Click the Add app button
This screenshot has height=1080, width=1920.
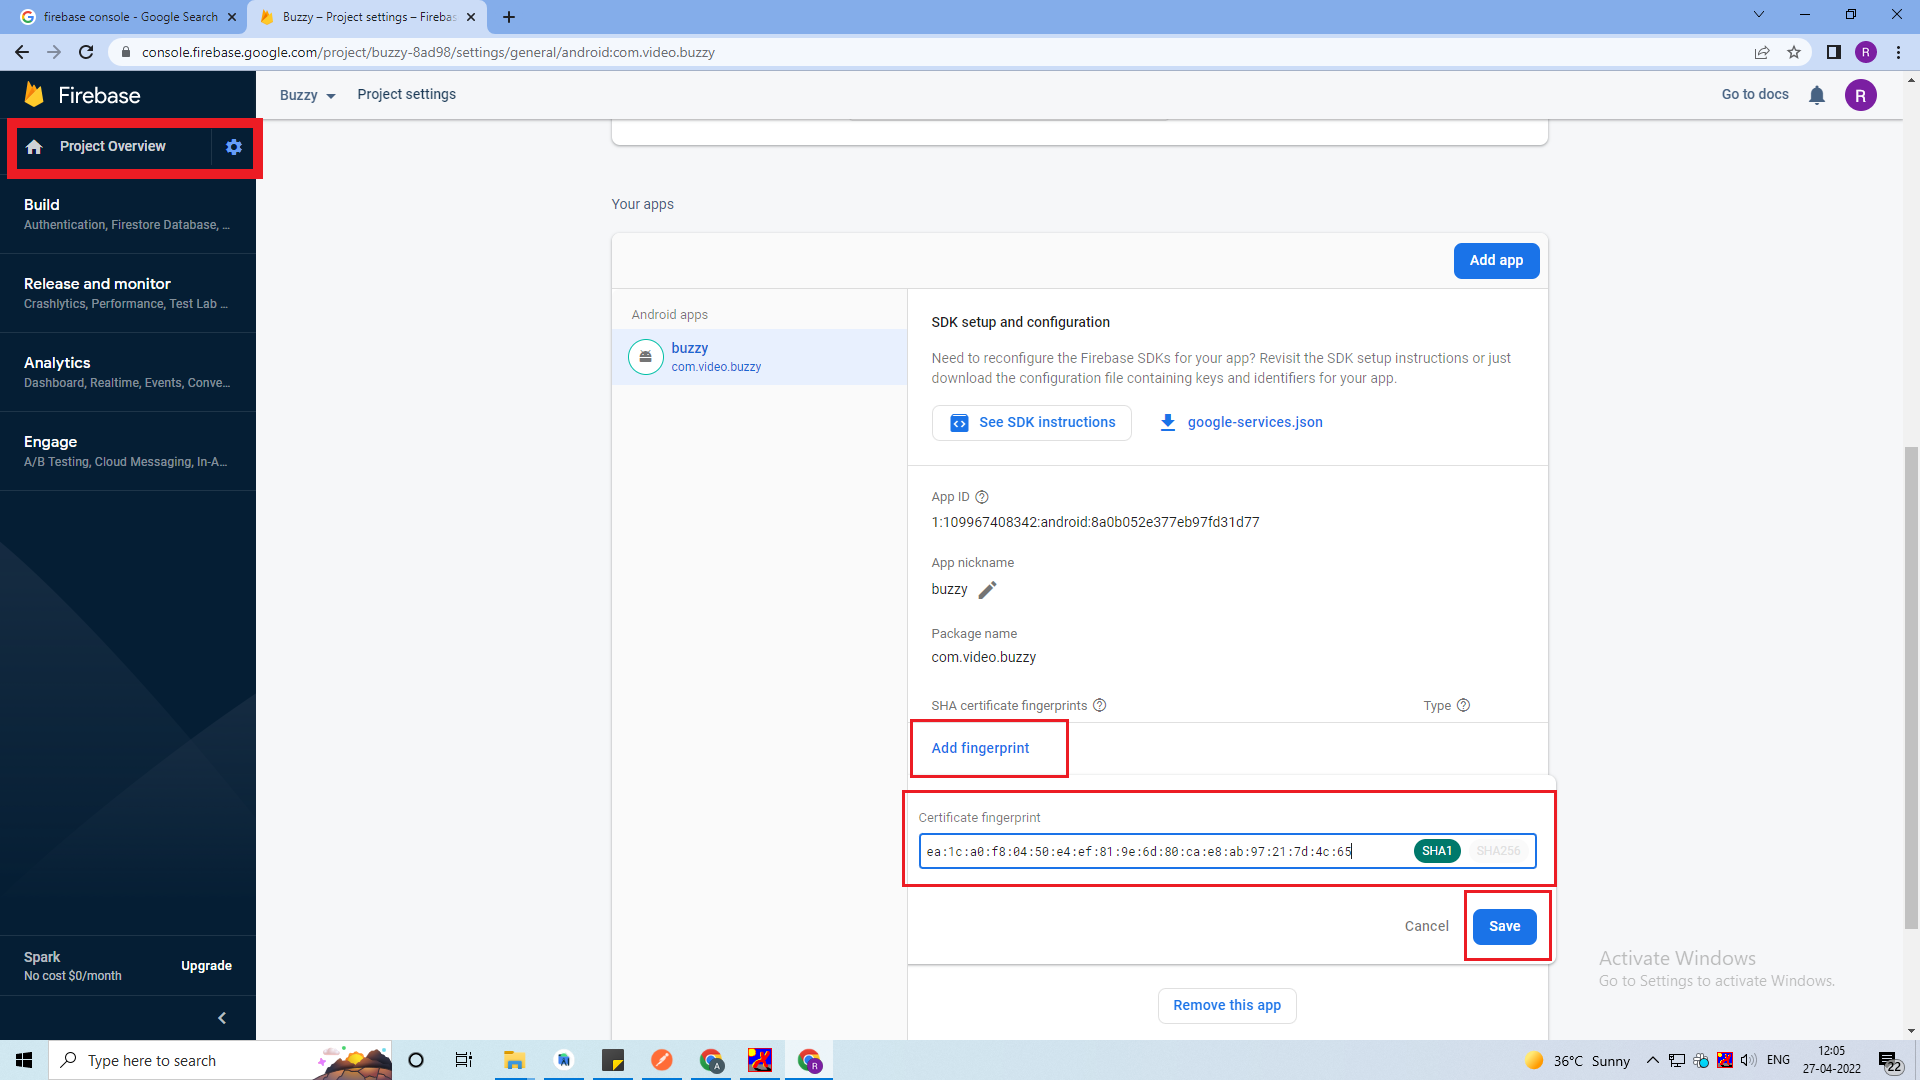[x=1496, y=260]
